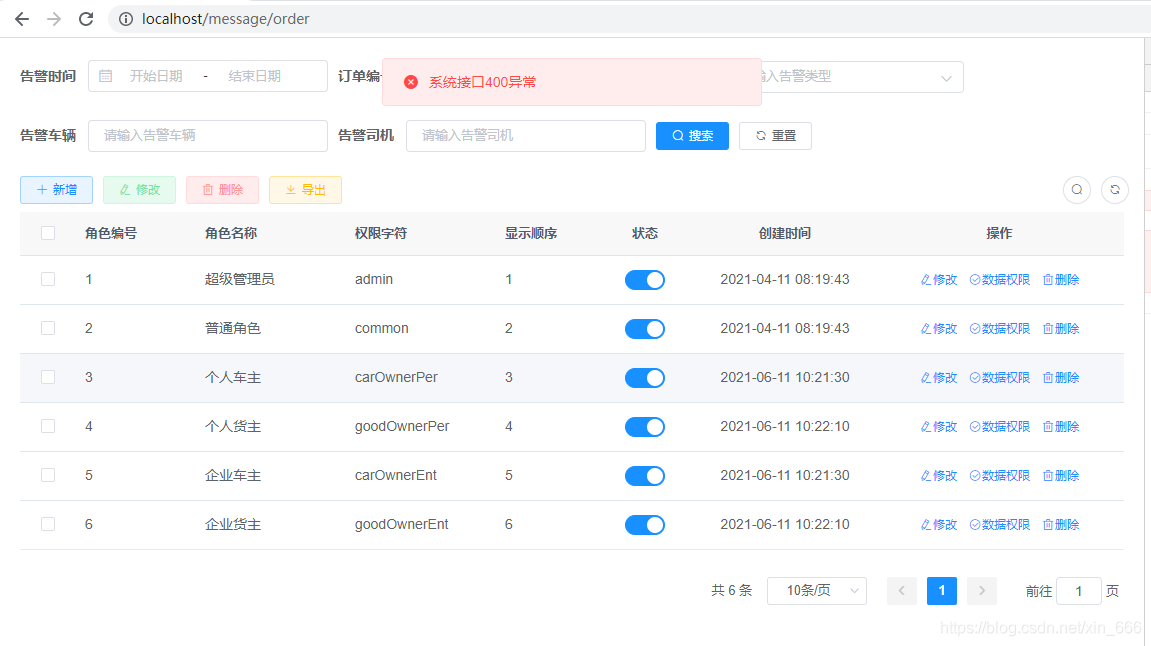Click the calendar icon in 告警时间 field
The image size is (1151, 646).
(x=105, y=75)
